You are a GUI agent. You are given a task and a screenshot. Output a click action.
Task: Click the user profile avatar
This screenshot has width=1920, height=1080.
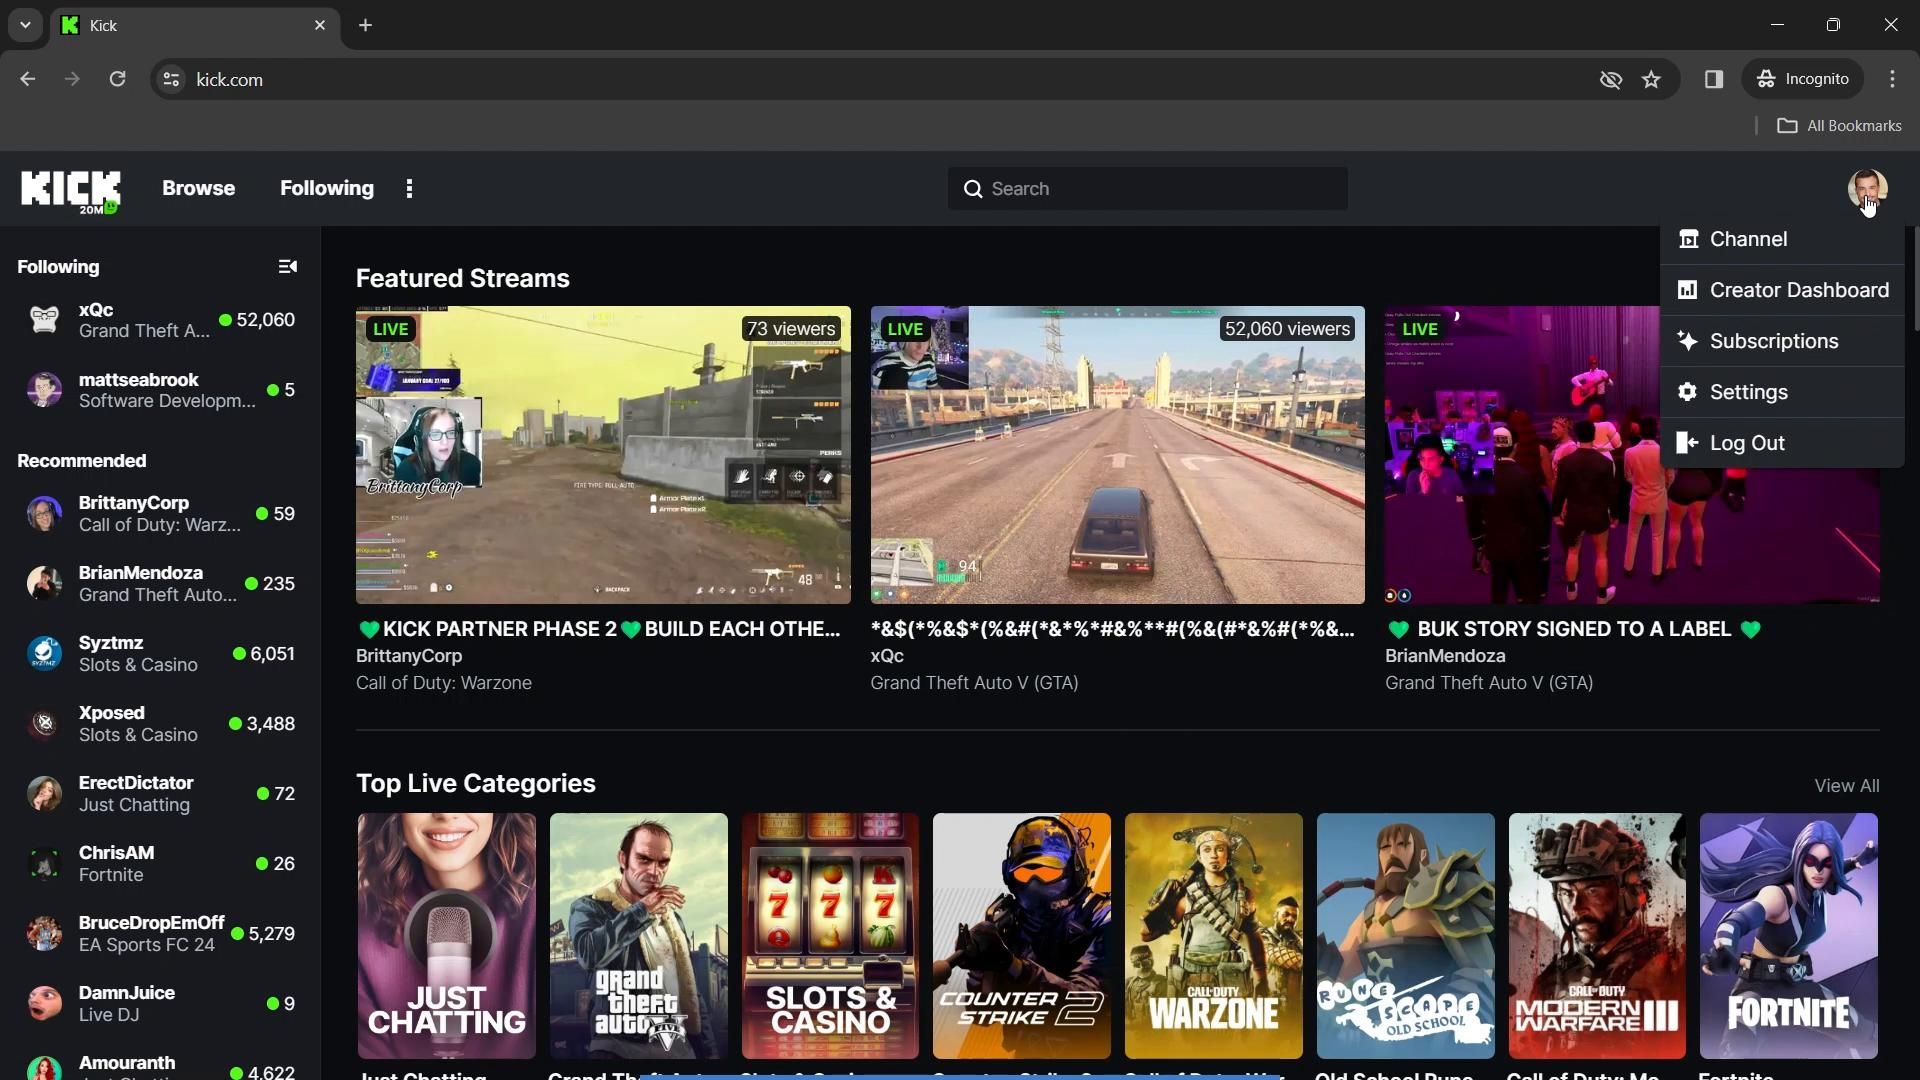tap(1866, 188)
